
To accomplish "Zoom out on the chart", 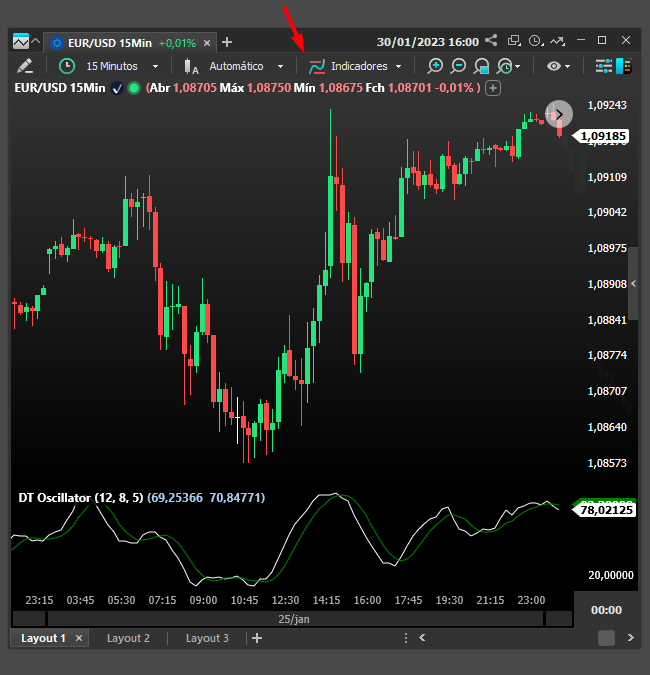I will tap(458, 66).
